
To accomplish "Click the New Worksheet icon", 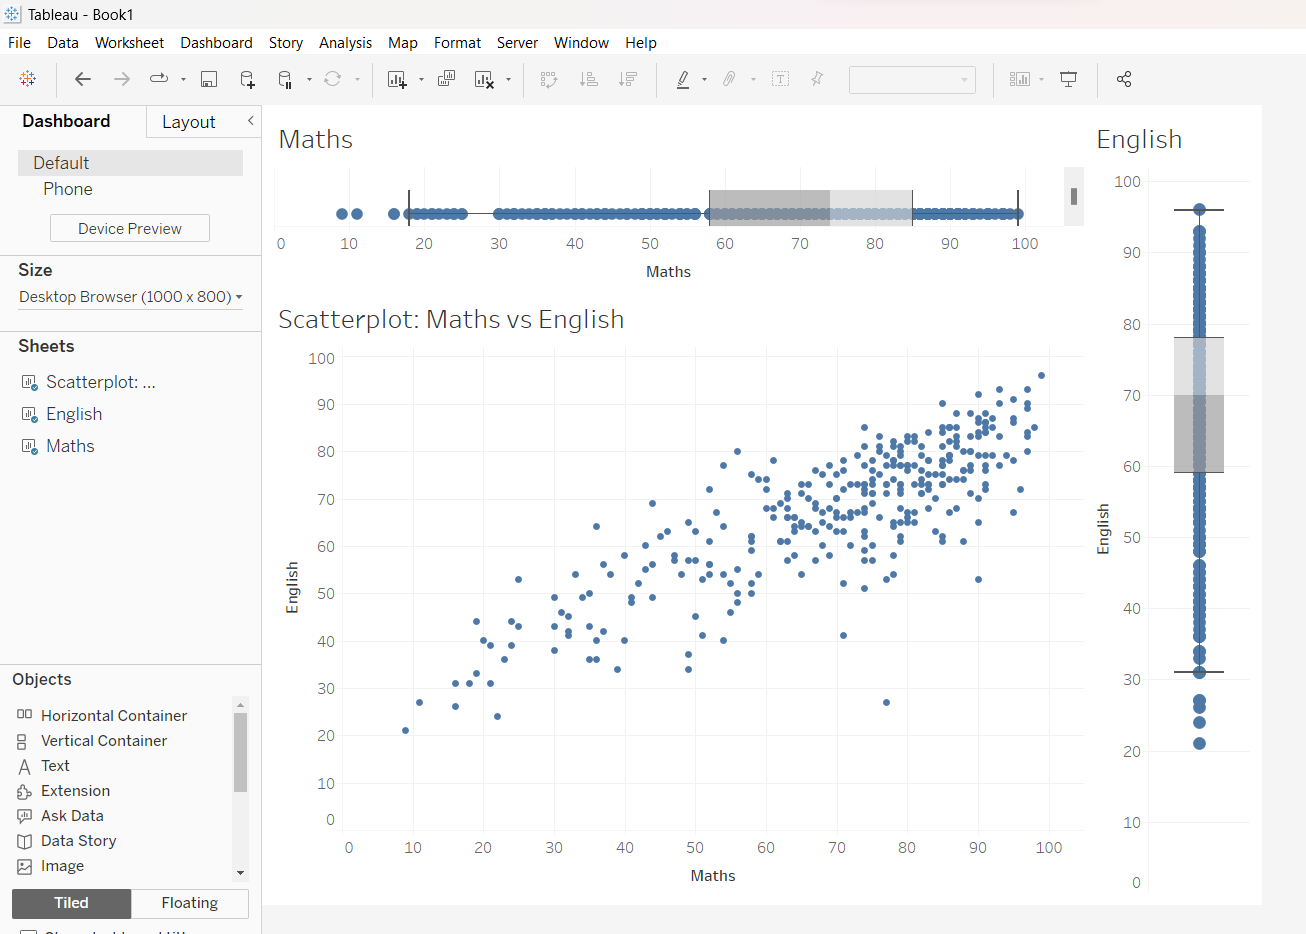I will point(397,79).
